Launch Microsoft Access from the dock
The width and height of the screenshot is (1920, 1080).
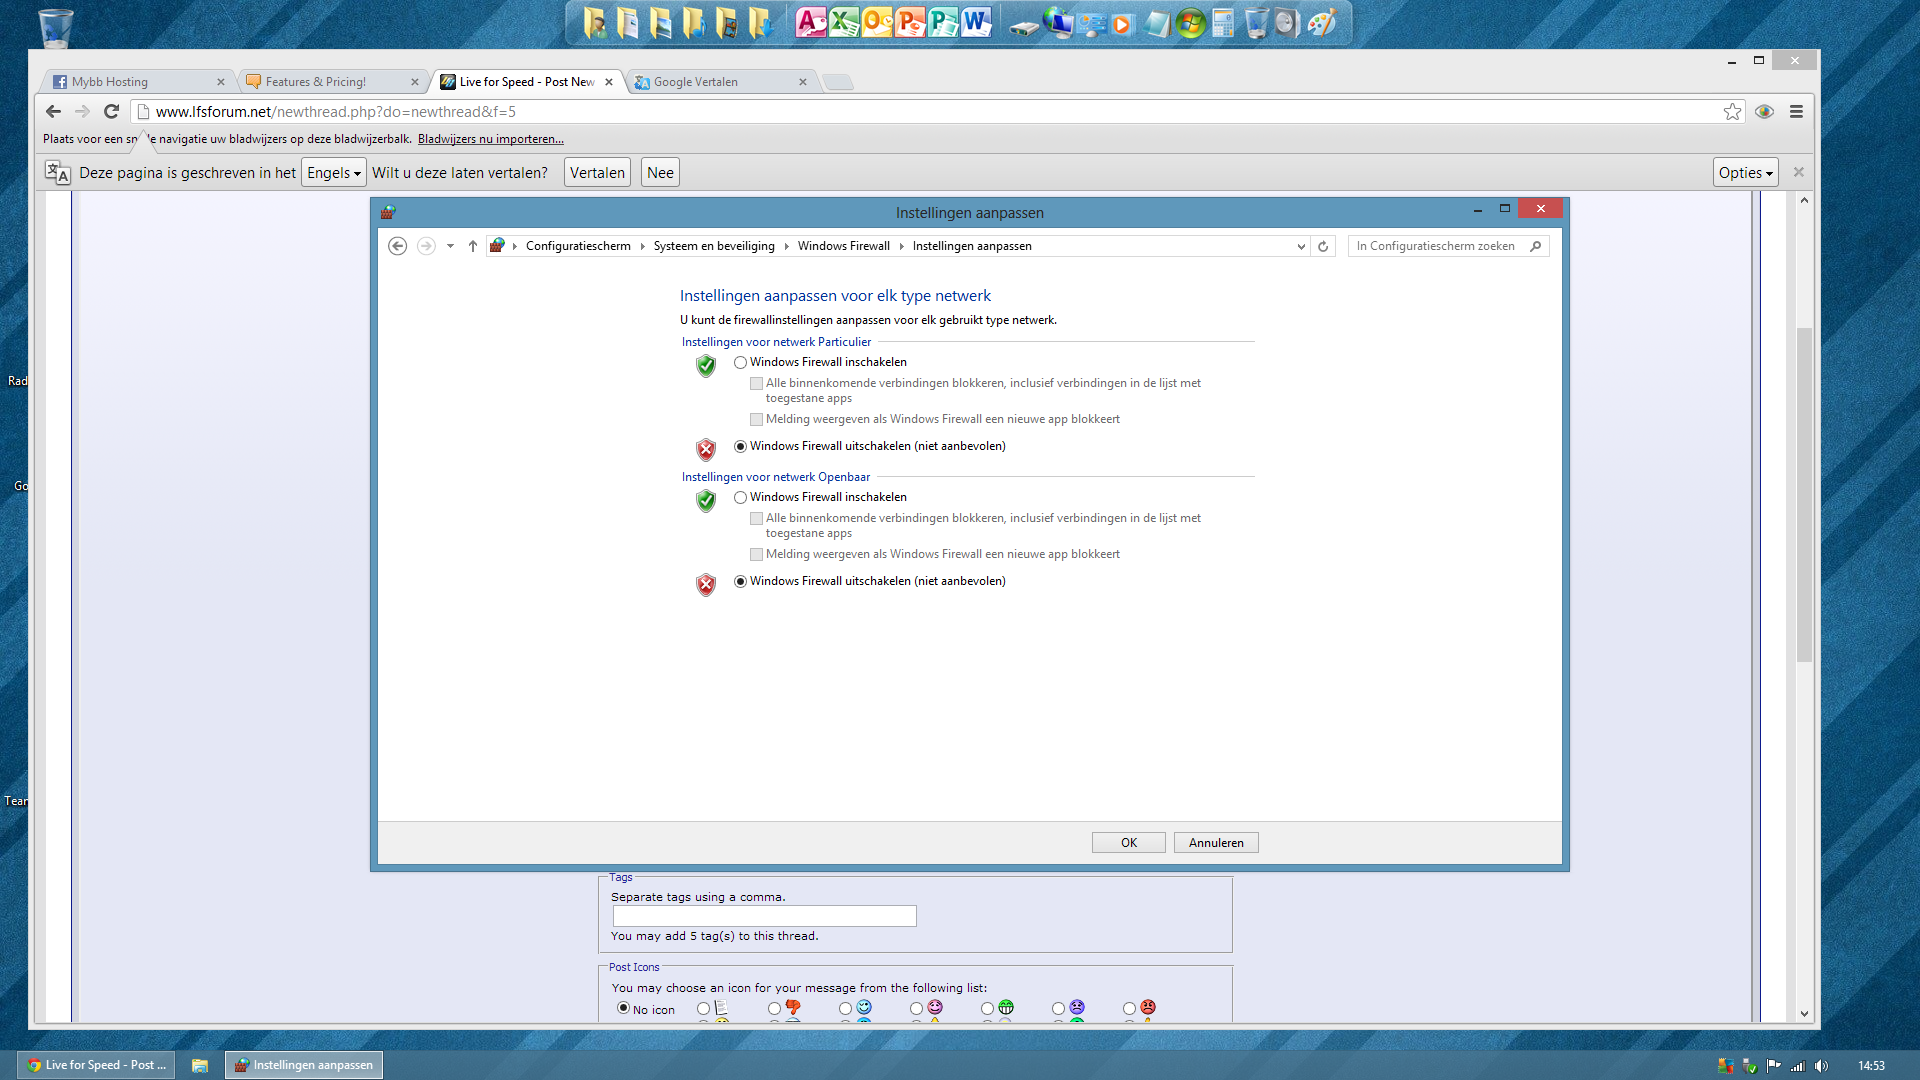pos(811,22)
